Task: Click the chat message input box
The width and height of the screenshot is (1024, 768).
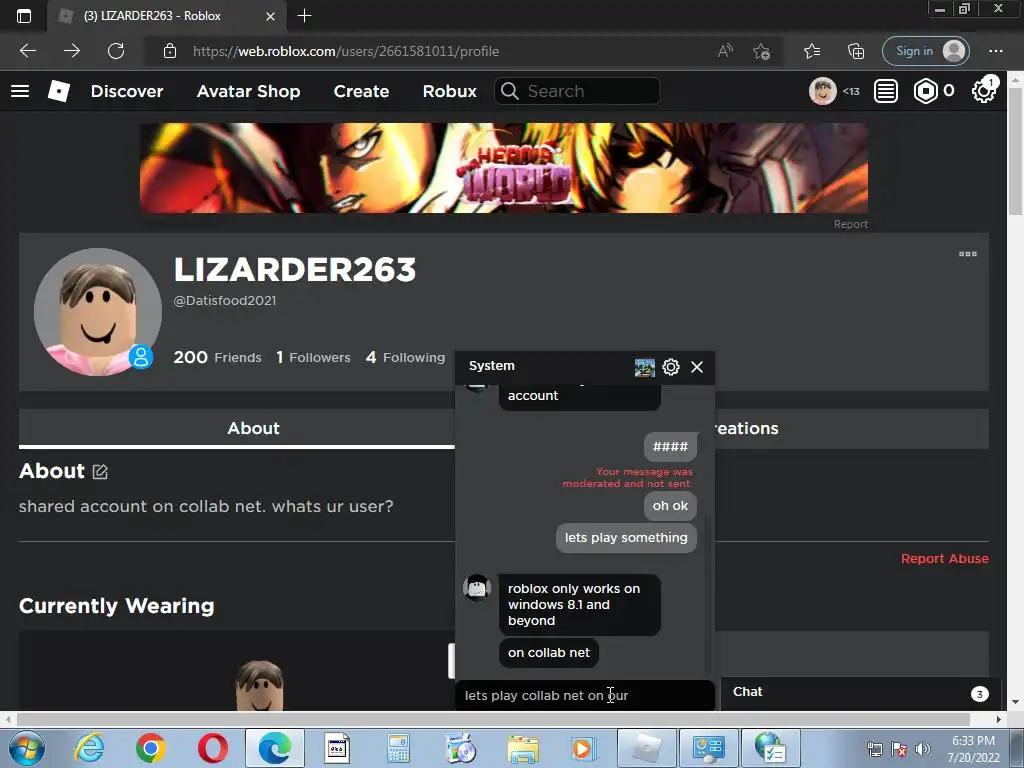Action: (584, 696)
